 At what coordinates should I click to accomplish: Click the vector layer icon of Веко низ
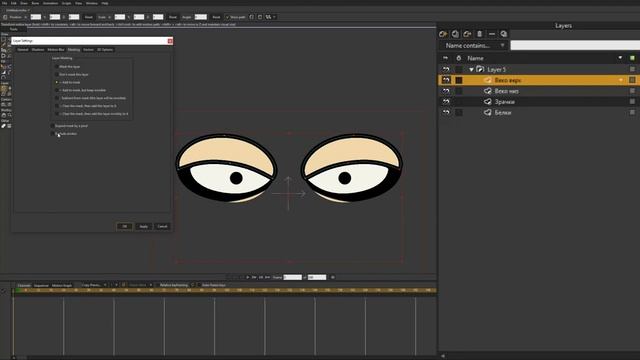coord(488,91)
